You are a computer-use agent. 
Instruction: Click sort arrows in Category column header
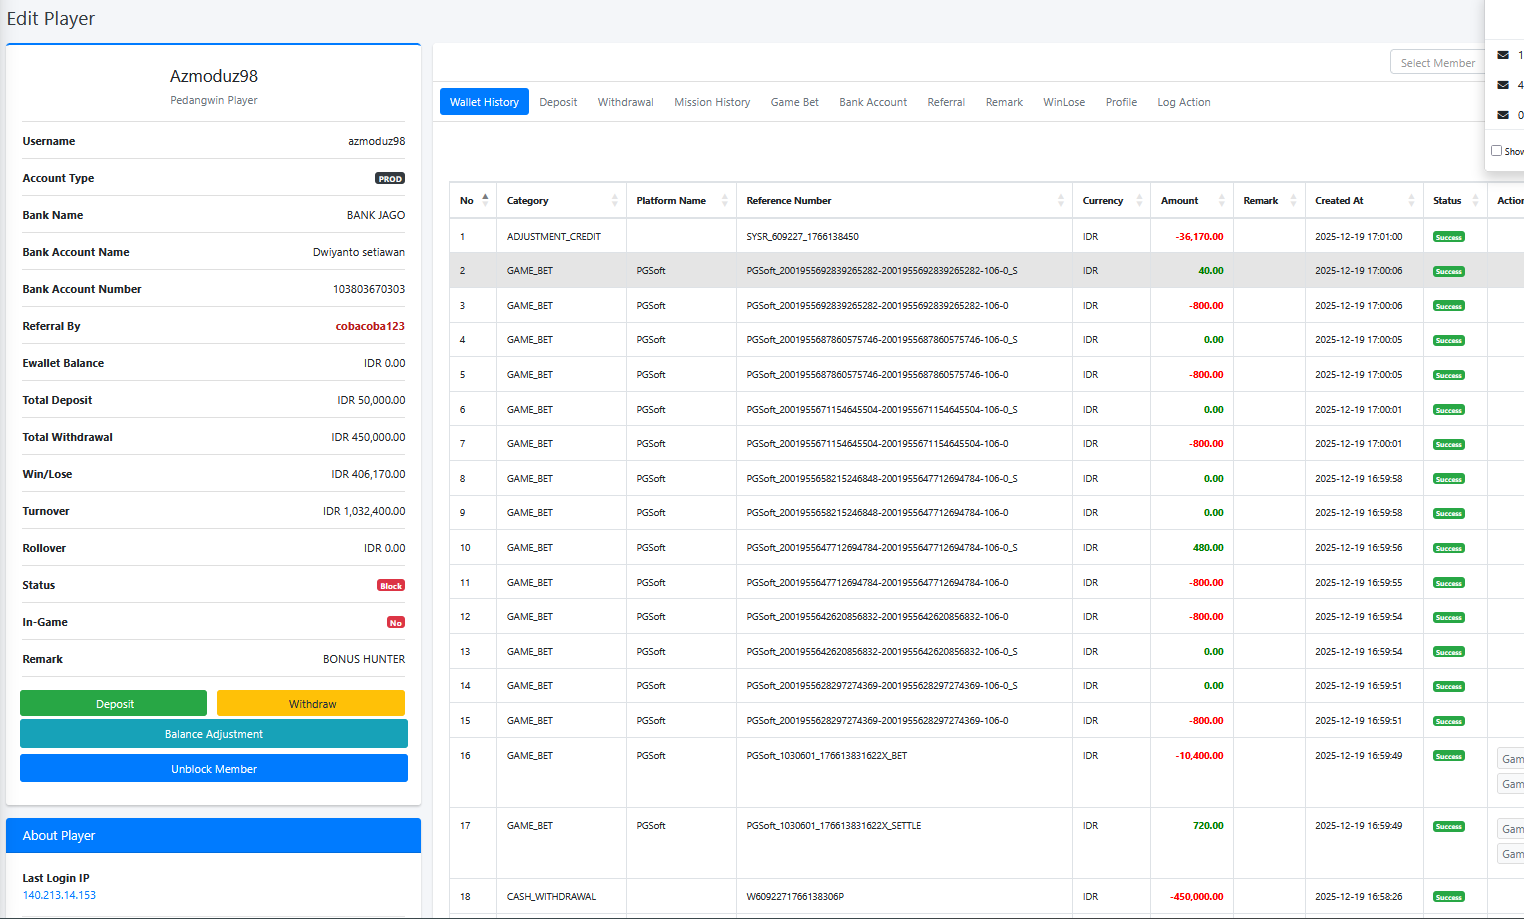tap(615, 200)
